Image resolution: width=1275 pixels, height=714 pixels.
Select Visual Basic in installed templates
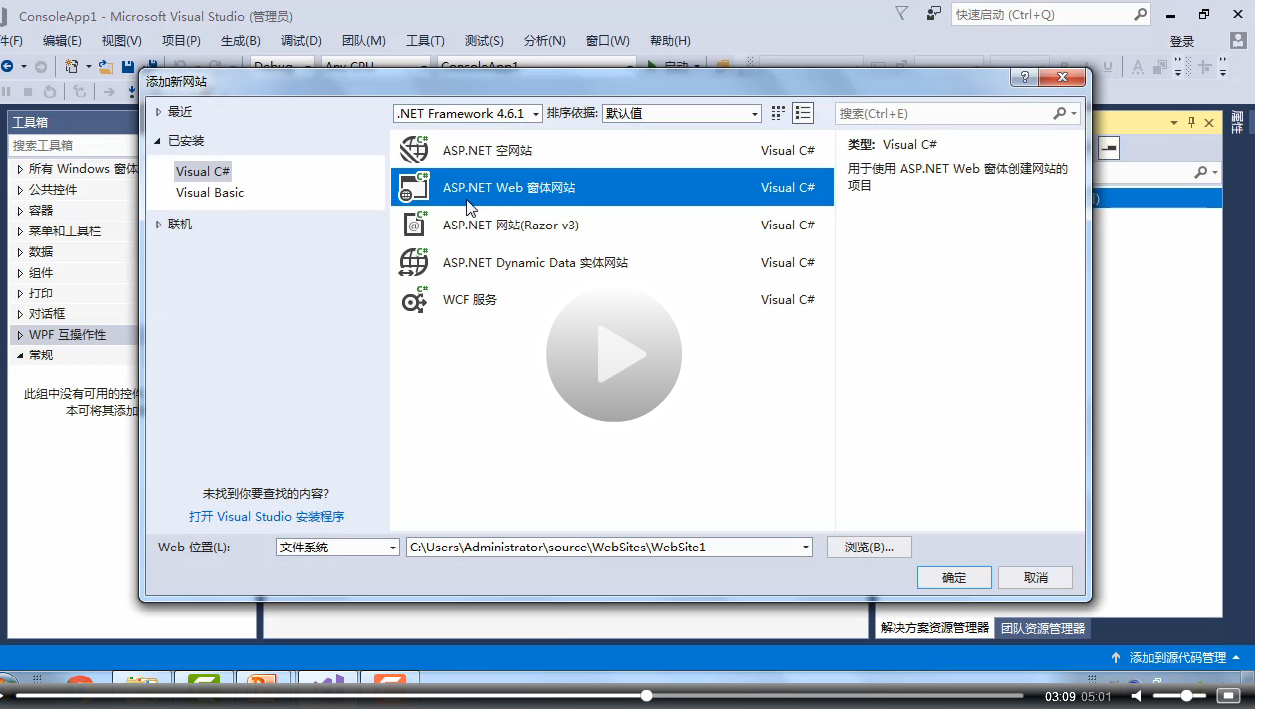(210, 192)
